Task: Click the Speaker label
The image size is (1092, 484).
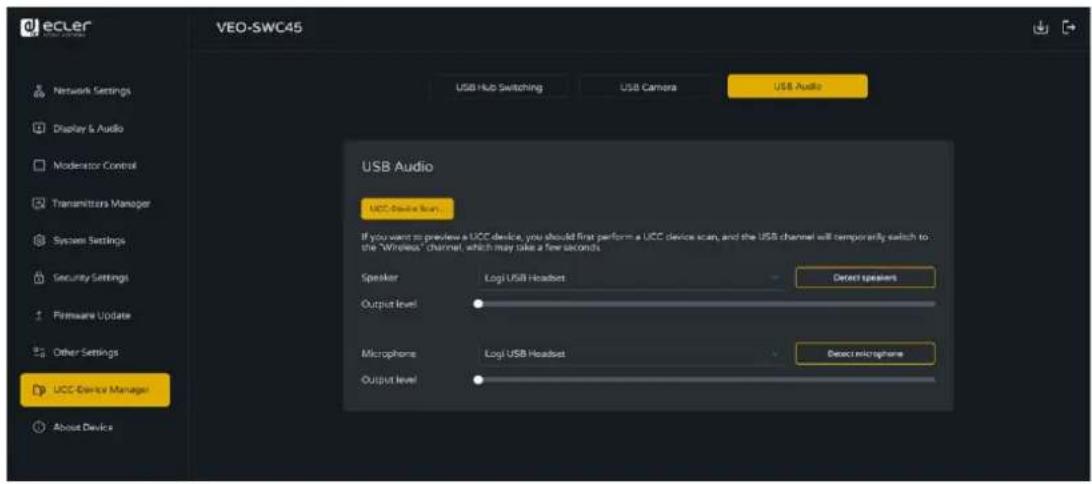Action: point(378,279)
